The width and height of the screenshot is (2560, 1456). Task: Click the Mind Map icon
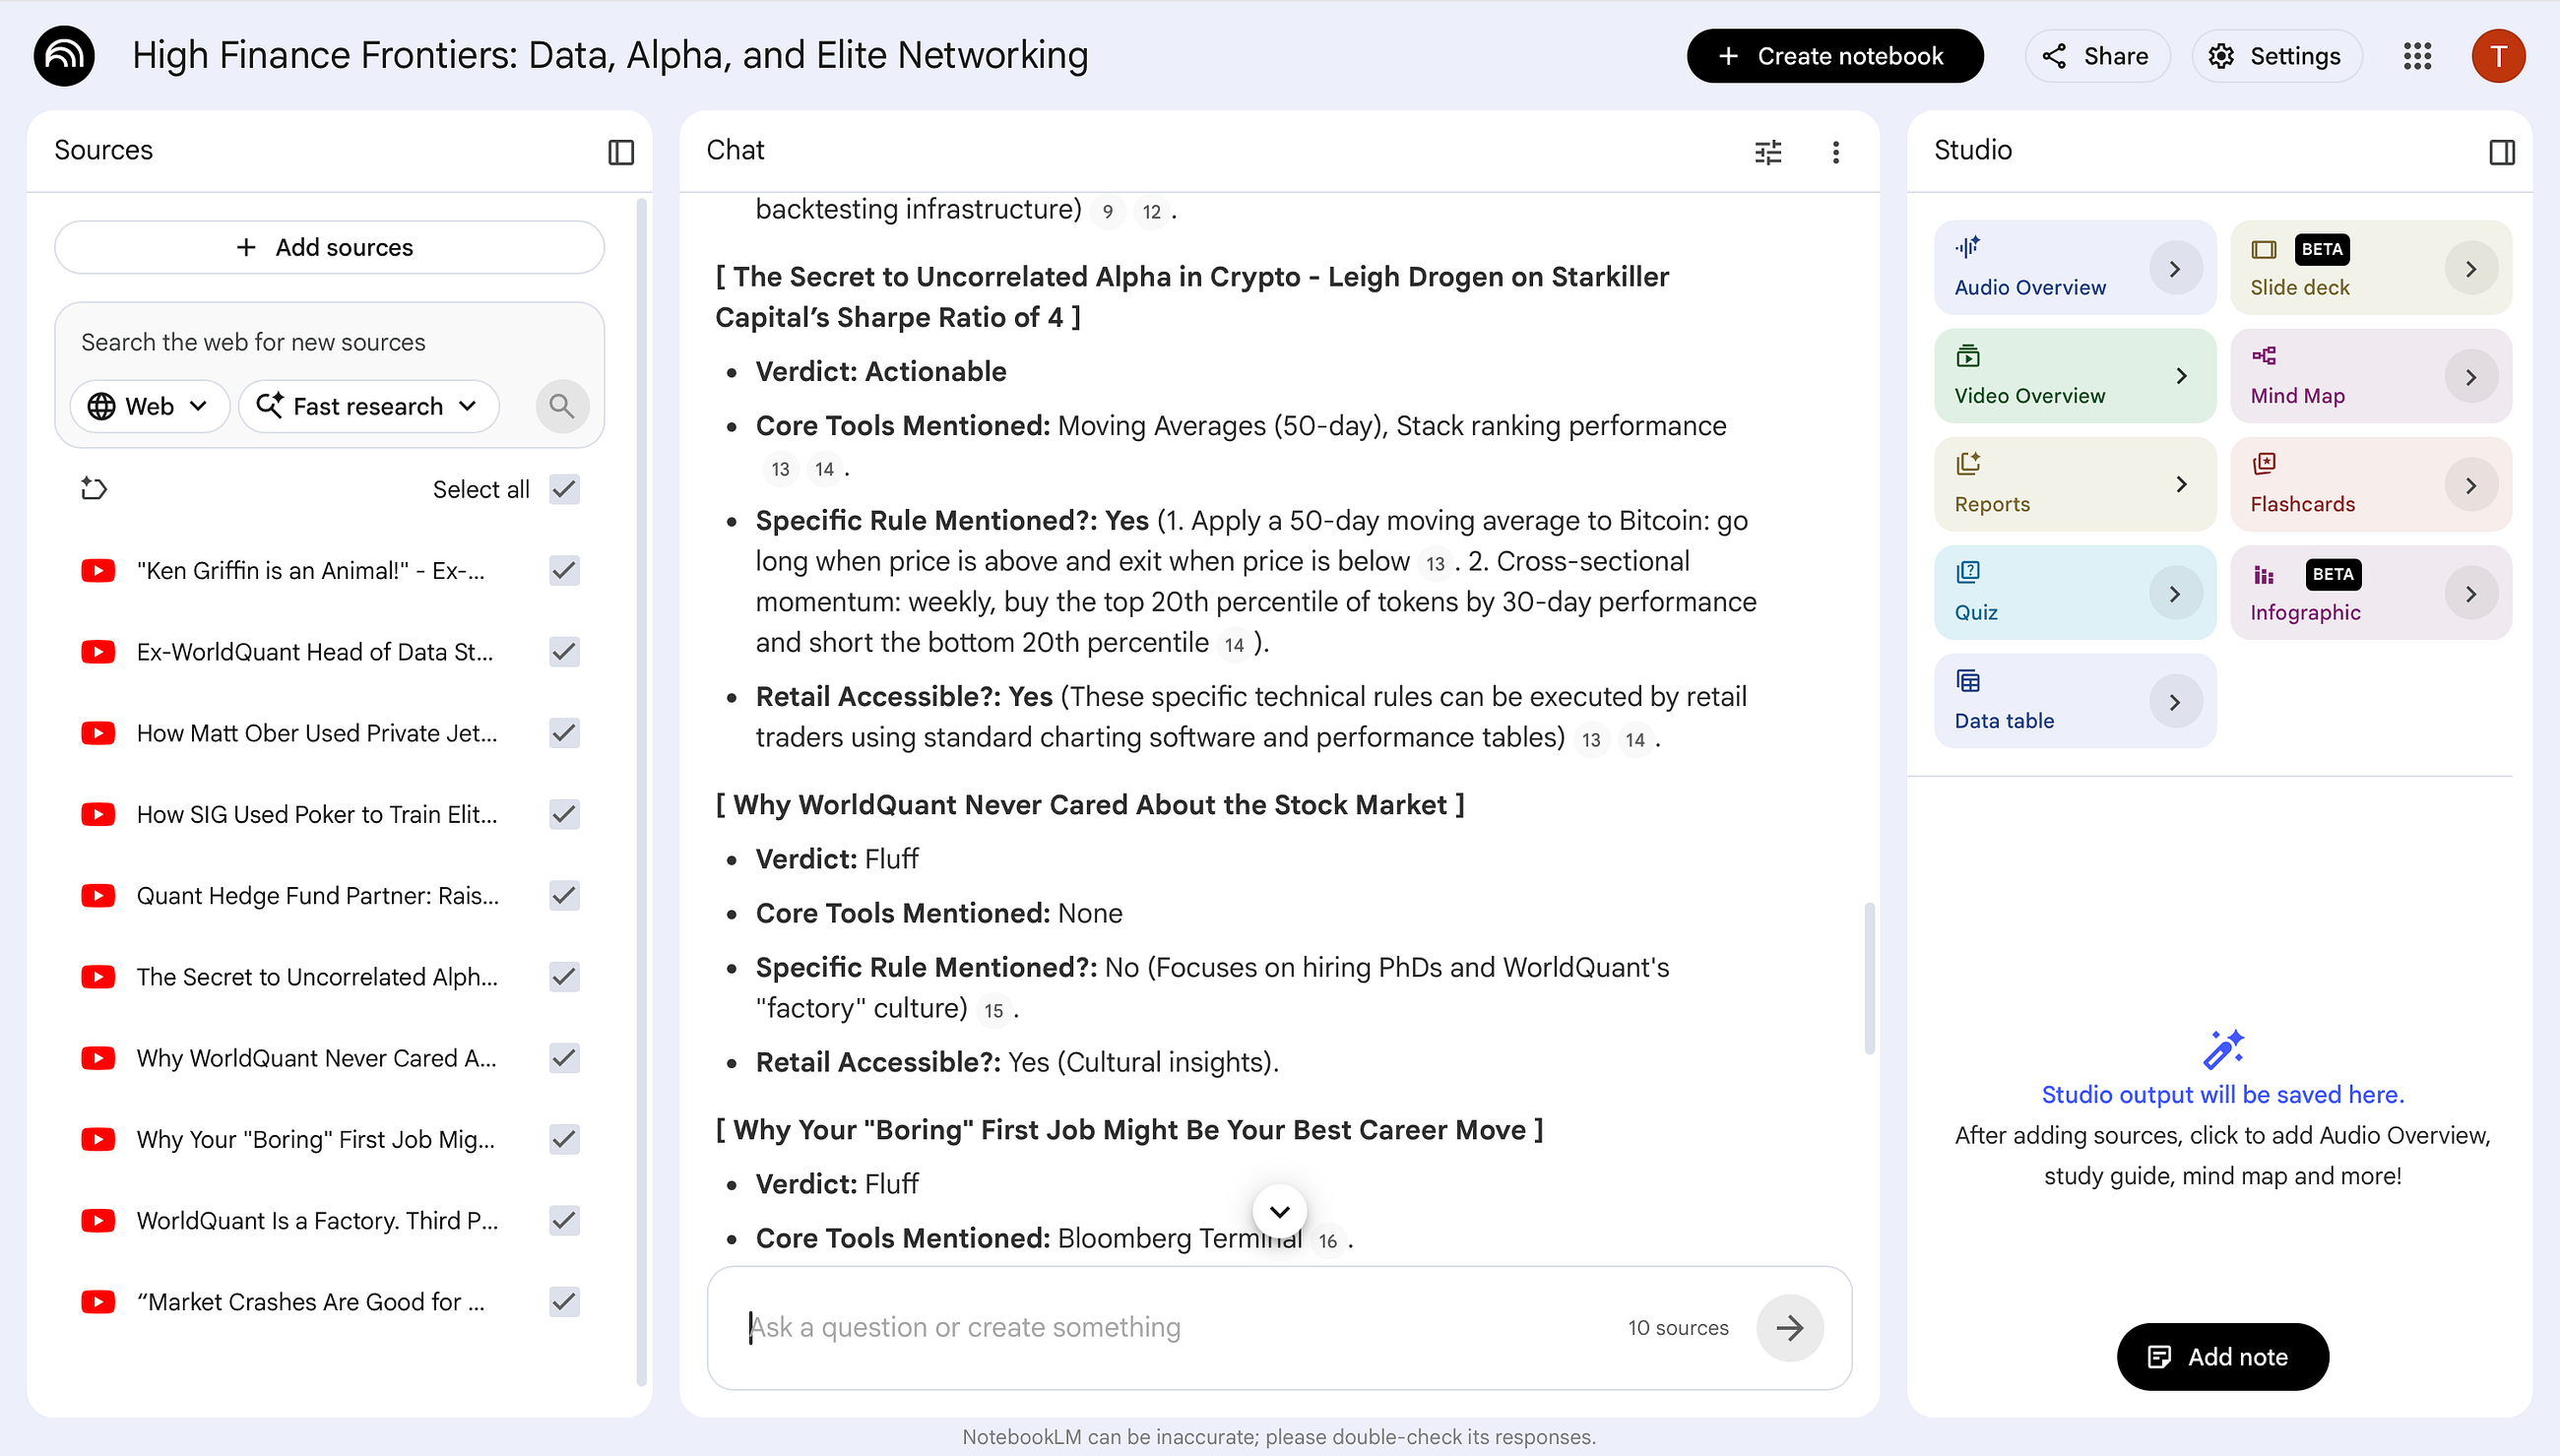coord(2264,356)
